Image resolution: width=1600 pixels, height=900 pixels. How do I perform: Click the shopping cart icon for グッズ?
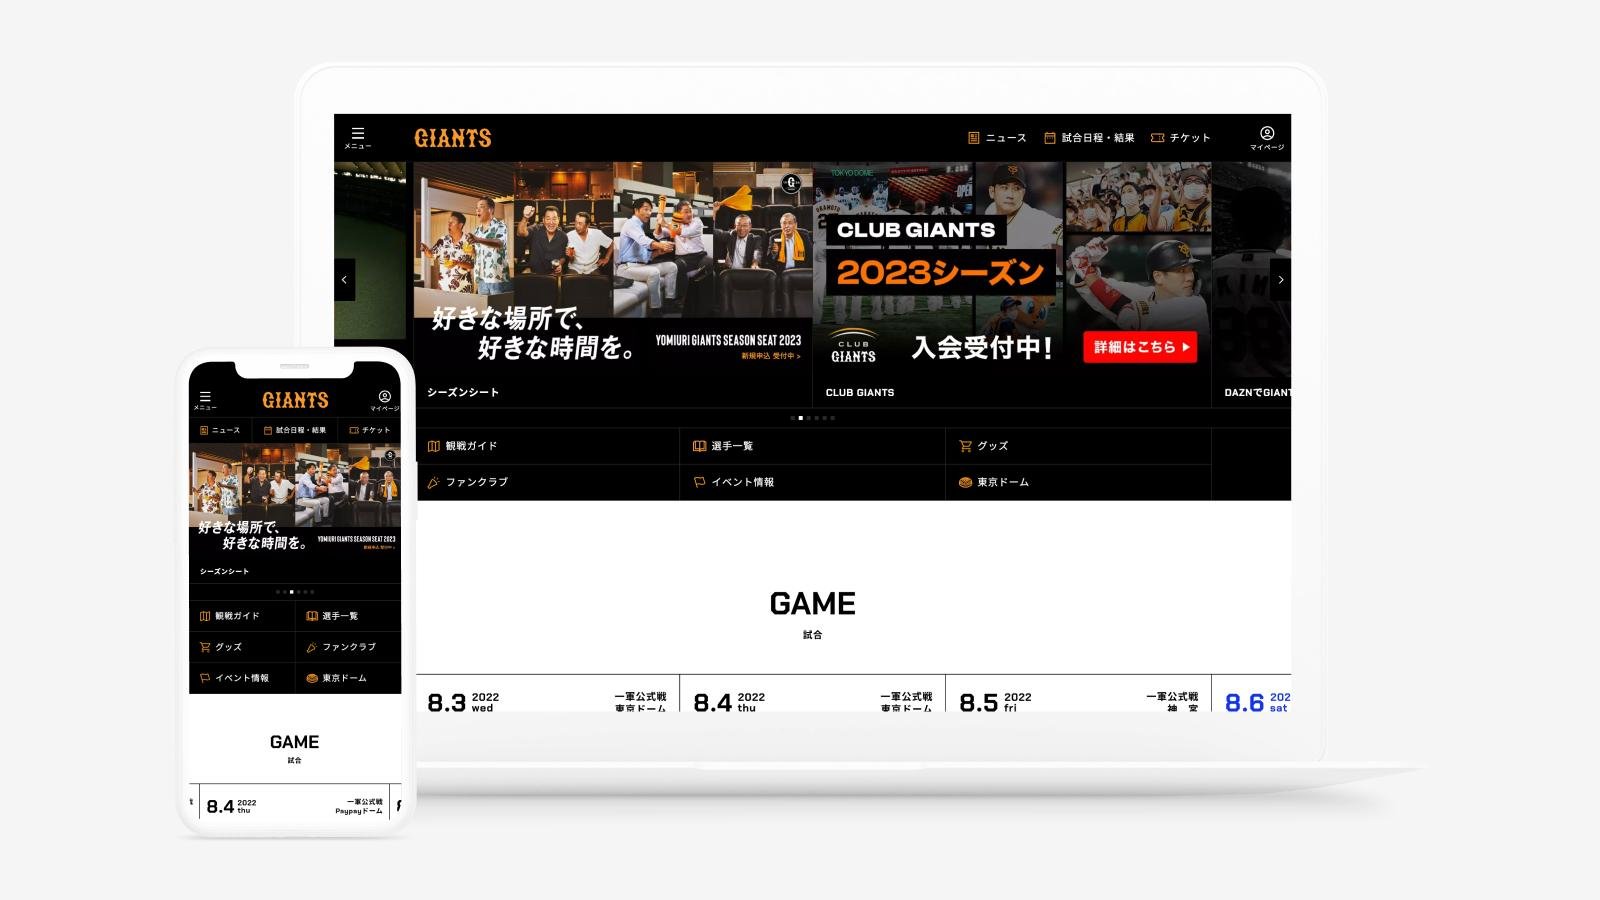pyautogui.click(x=965, y=446)
